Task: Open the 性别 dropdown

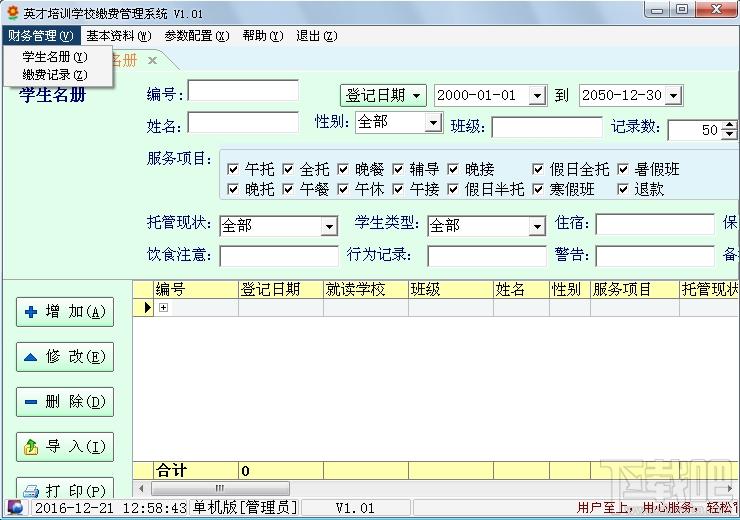Action: click(x=433, y=123)
